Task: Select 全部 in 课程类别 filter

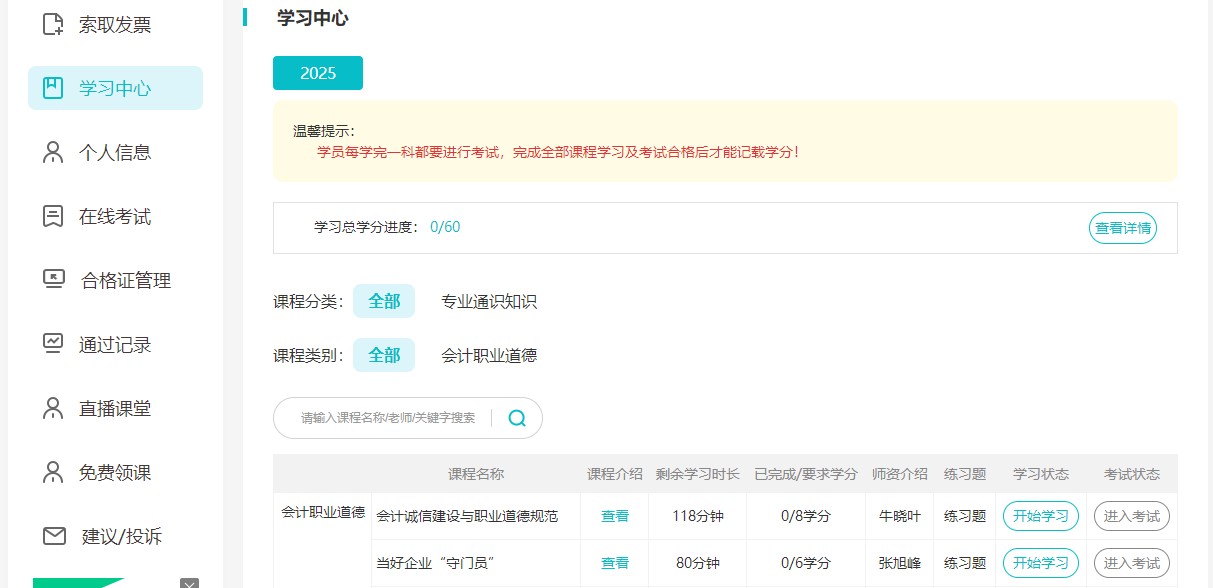Action: point(384,355)
